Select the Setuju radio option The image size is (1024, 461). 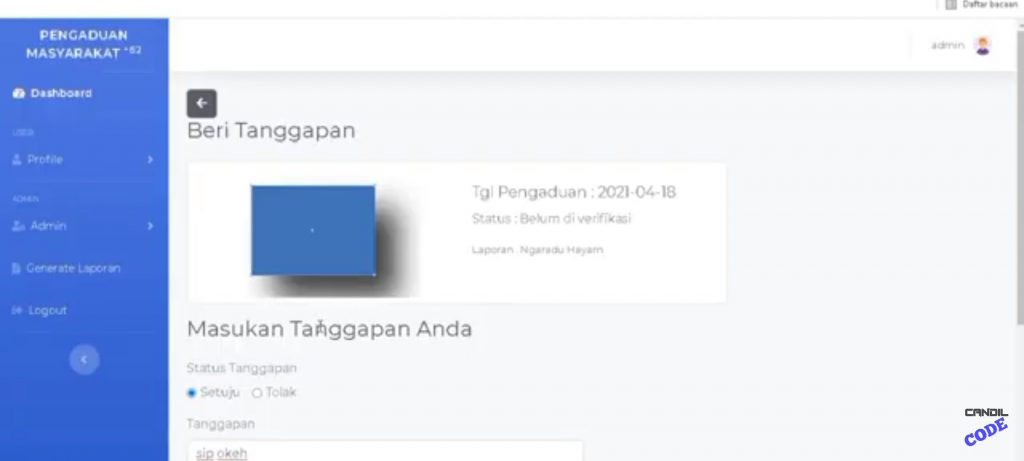(192, 393)
